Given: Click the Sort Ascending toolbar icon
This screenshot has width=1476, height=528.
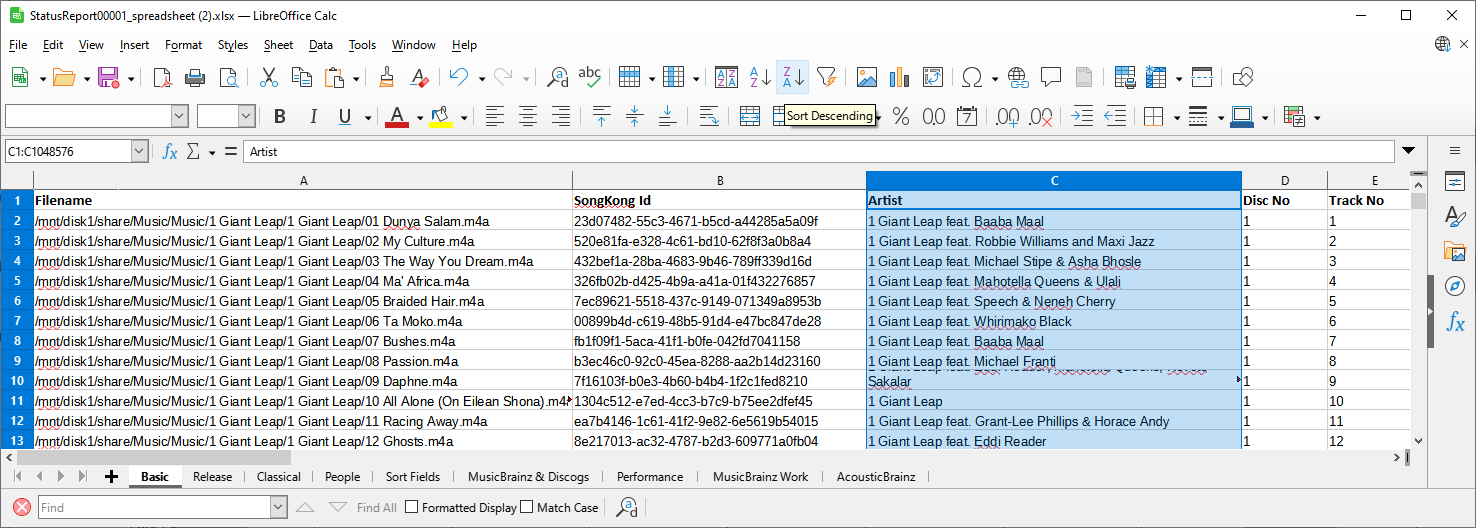Looking at the screenshot, I should pos(760,77).
